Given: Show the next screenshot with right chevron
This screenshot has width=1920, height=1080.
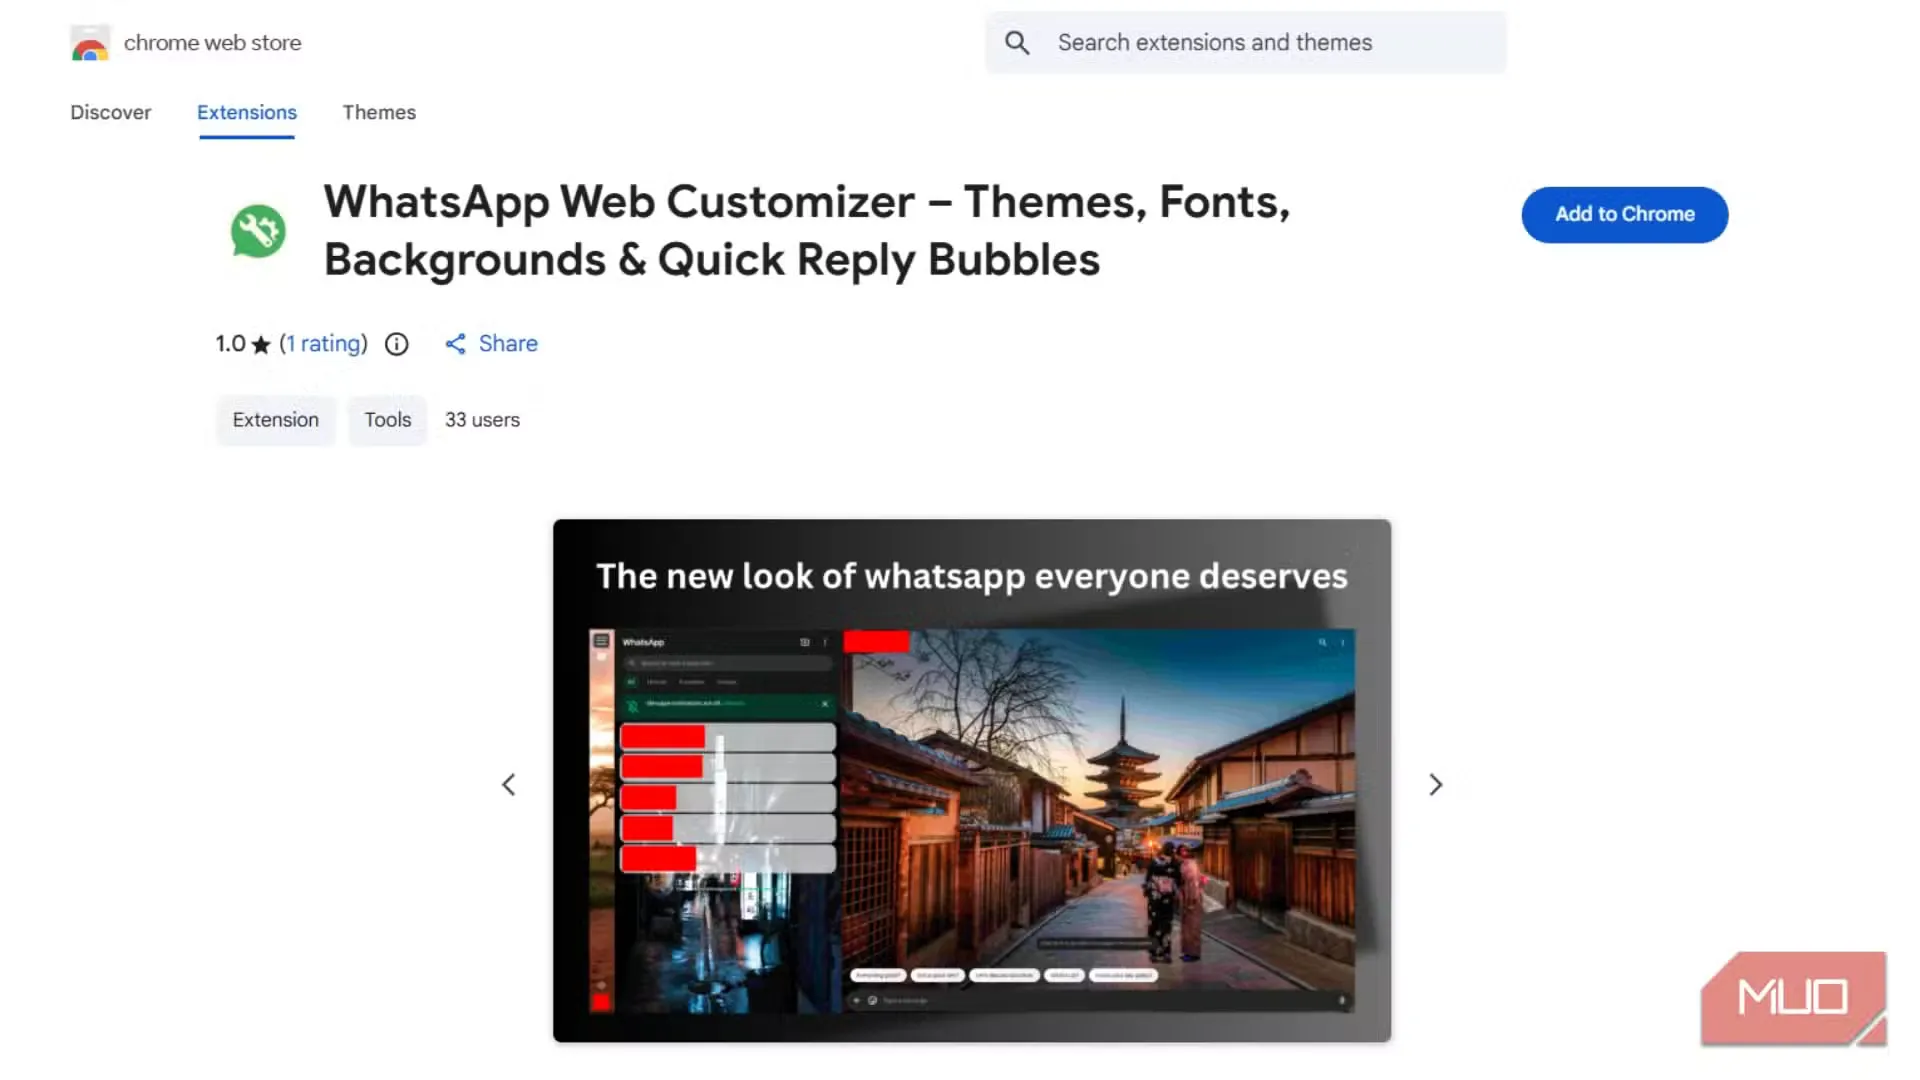Looking at the screenshot, I should pos(1435,785).
